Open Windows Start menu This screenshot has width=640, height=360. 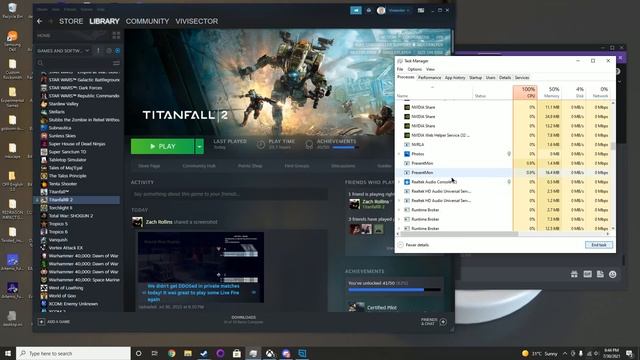tap(8, 353)
